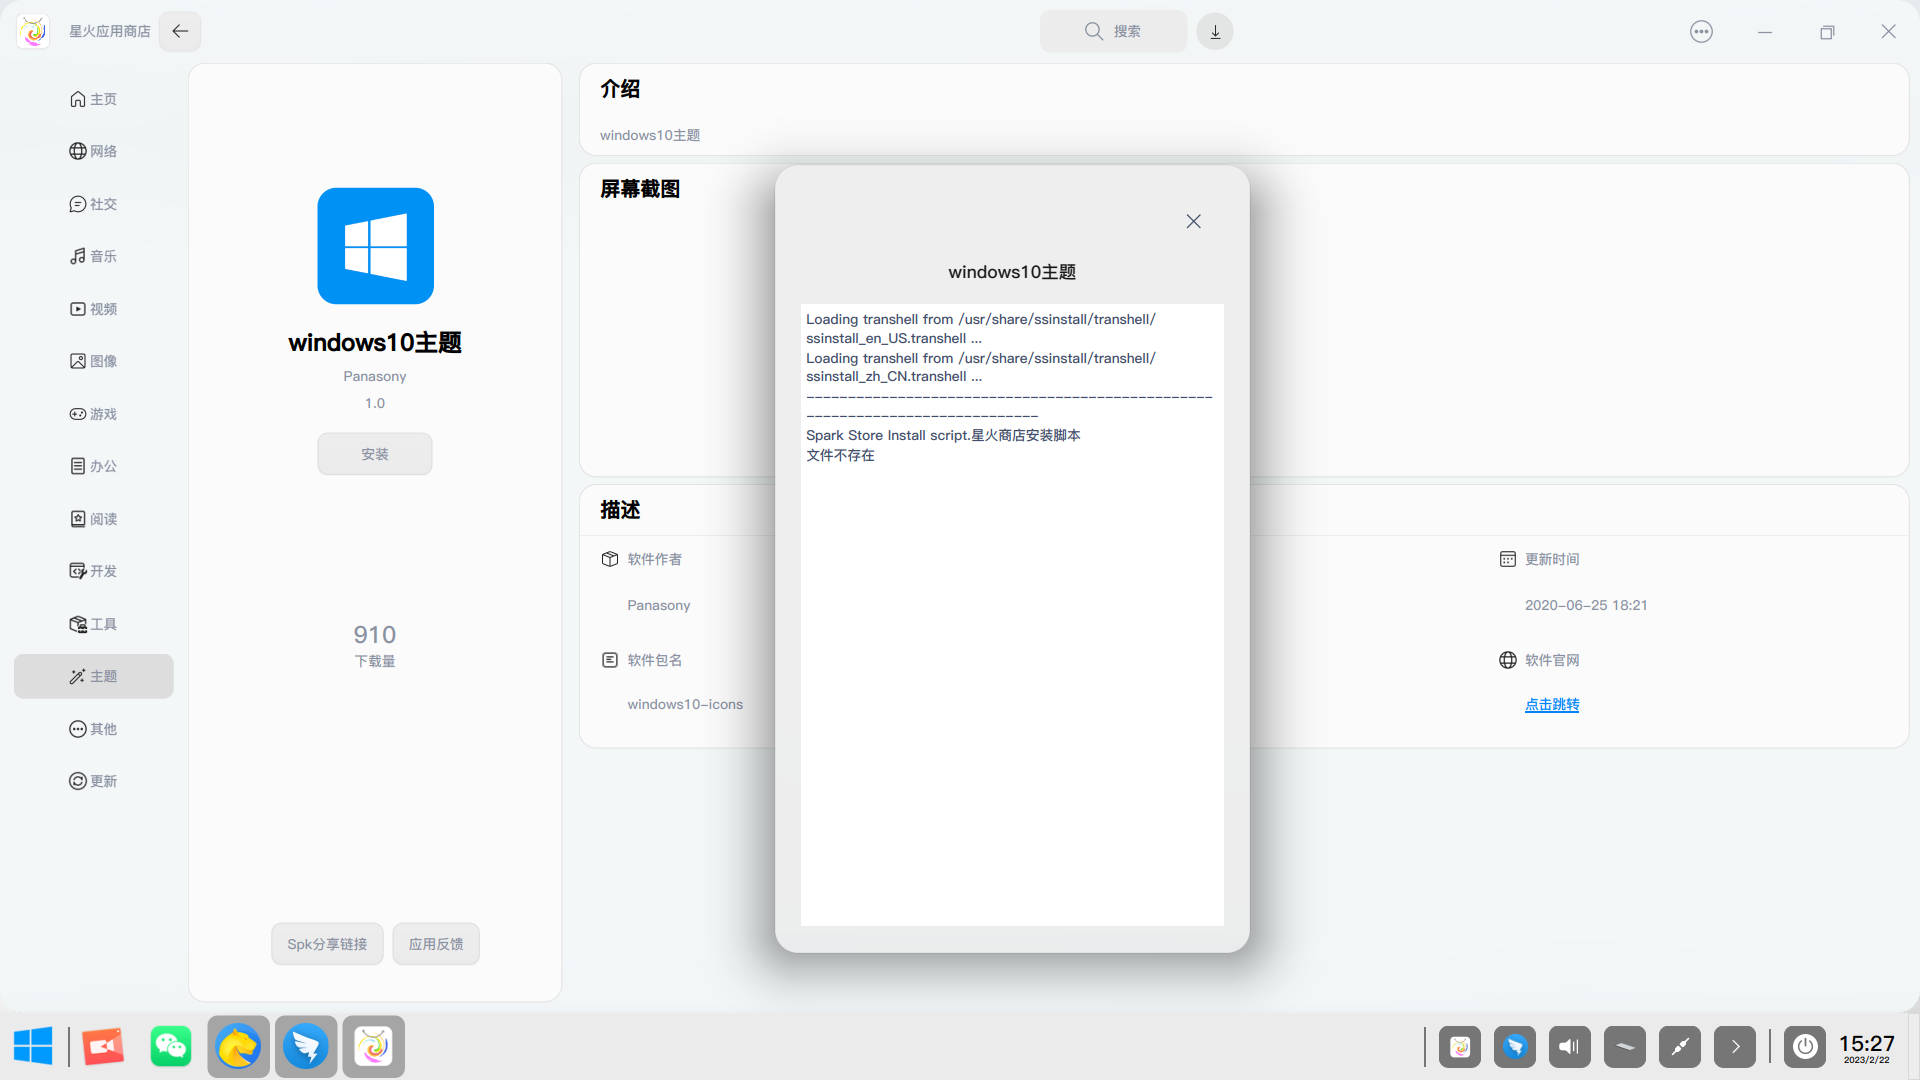This screenshot has width=1920, height=1080.
Task: Click the back arrow button
Action: coord(180,31)
